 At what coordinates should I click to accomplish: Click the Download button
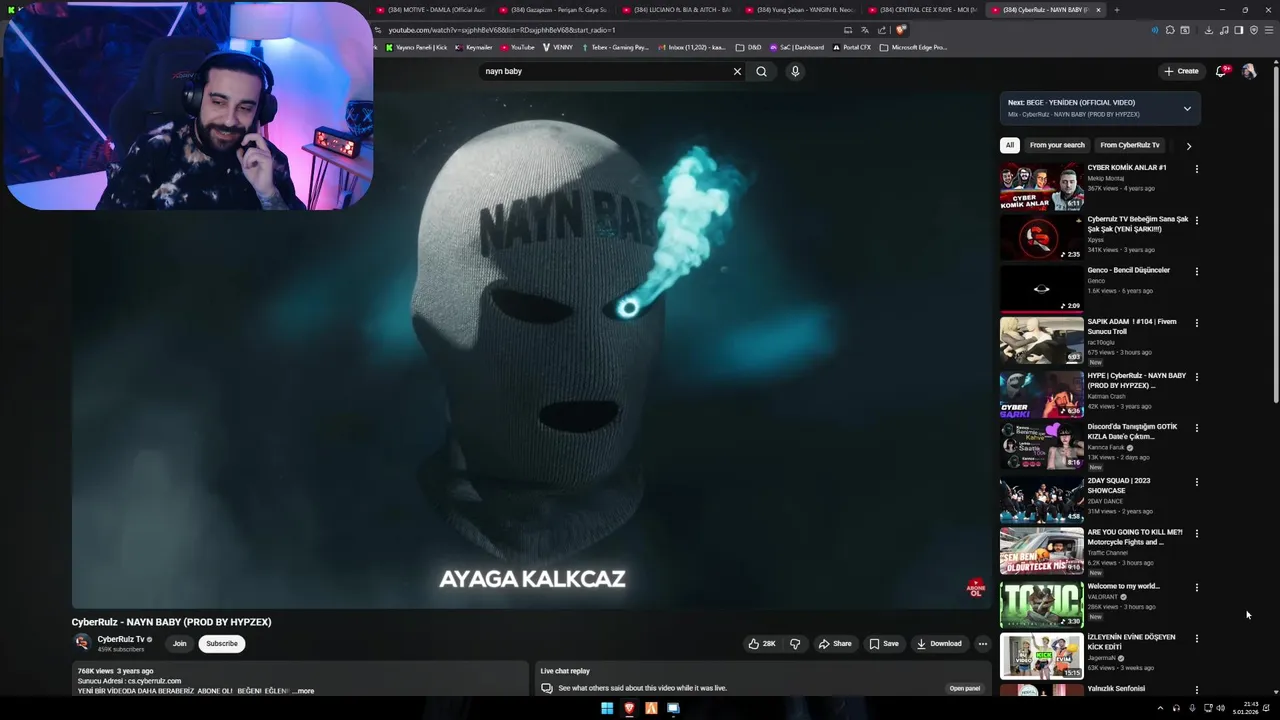pyautogui.click(x=939, y=644)
